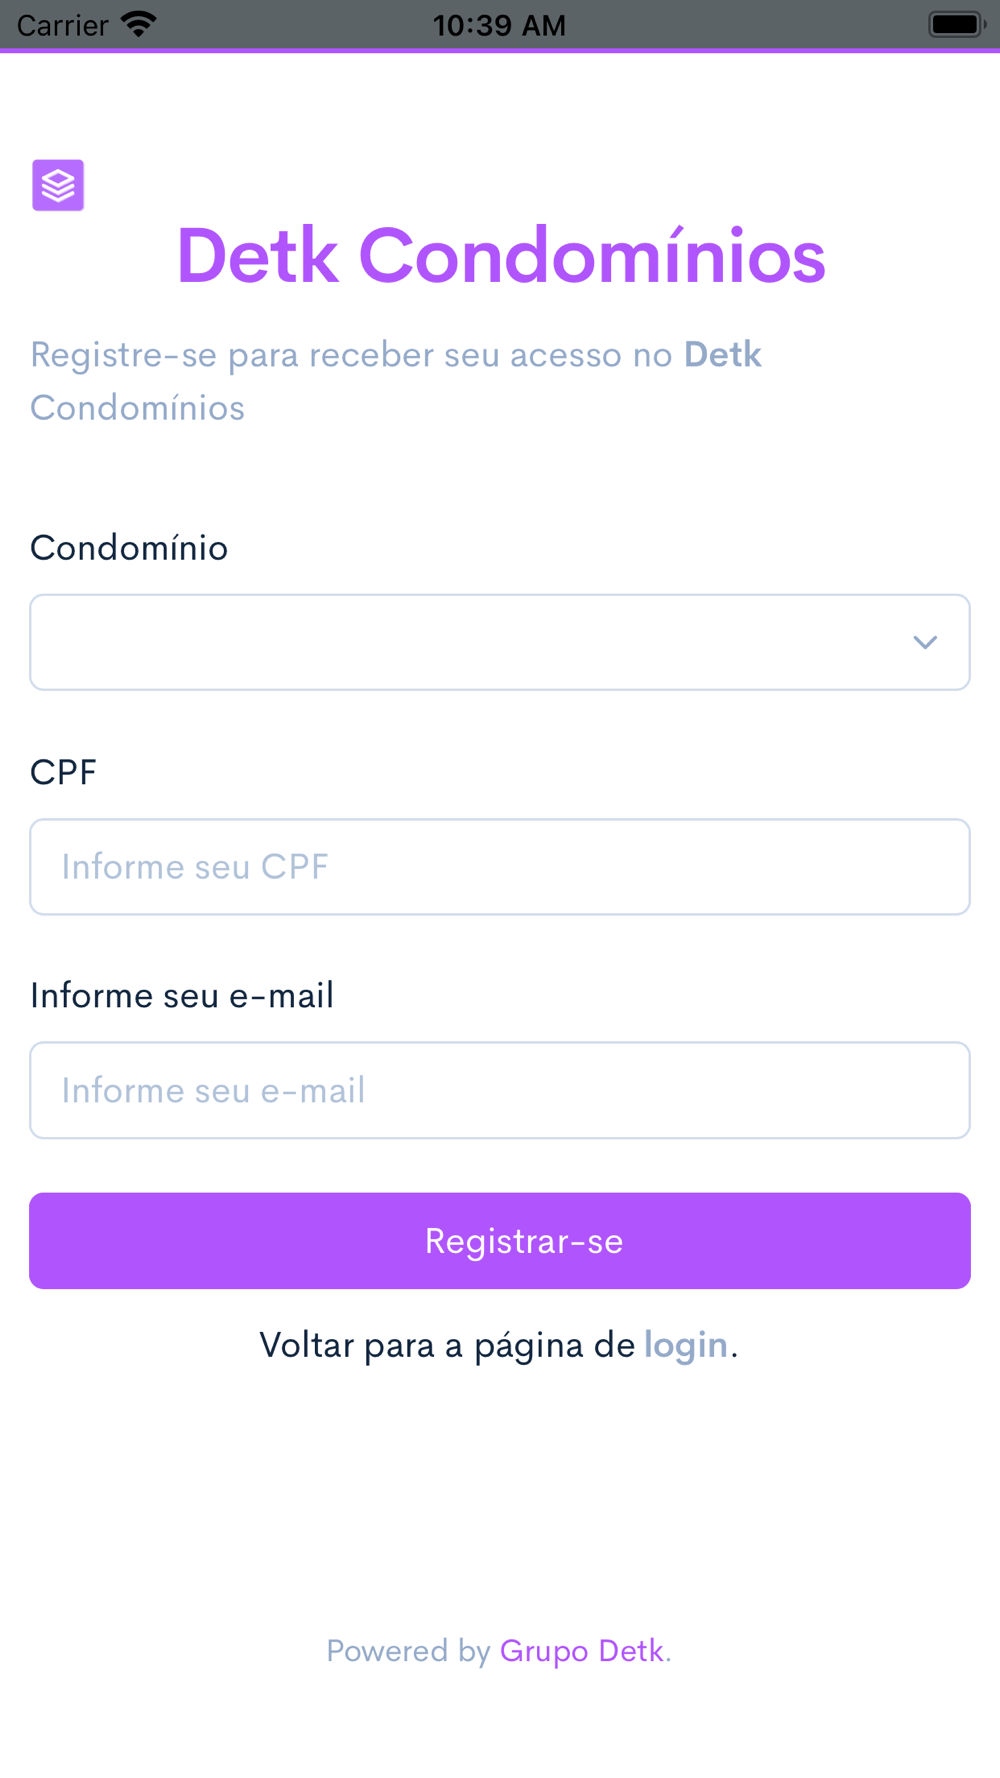Tap the bold Detk word in subtitle

[723, 355]
